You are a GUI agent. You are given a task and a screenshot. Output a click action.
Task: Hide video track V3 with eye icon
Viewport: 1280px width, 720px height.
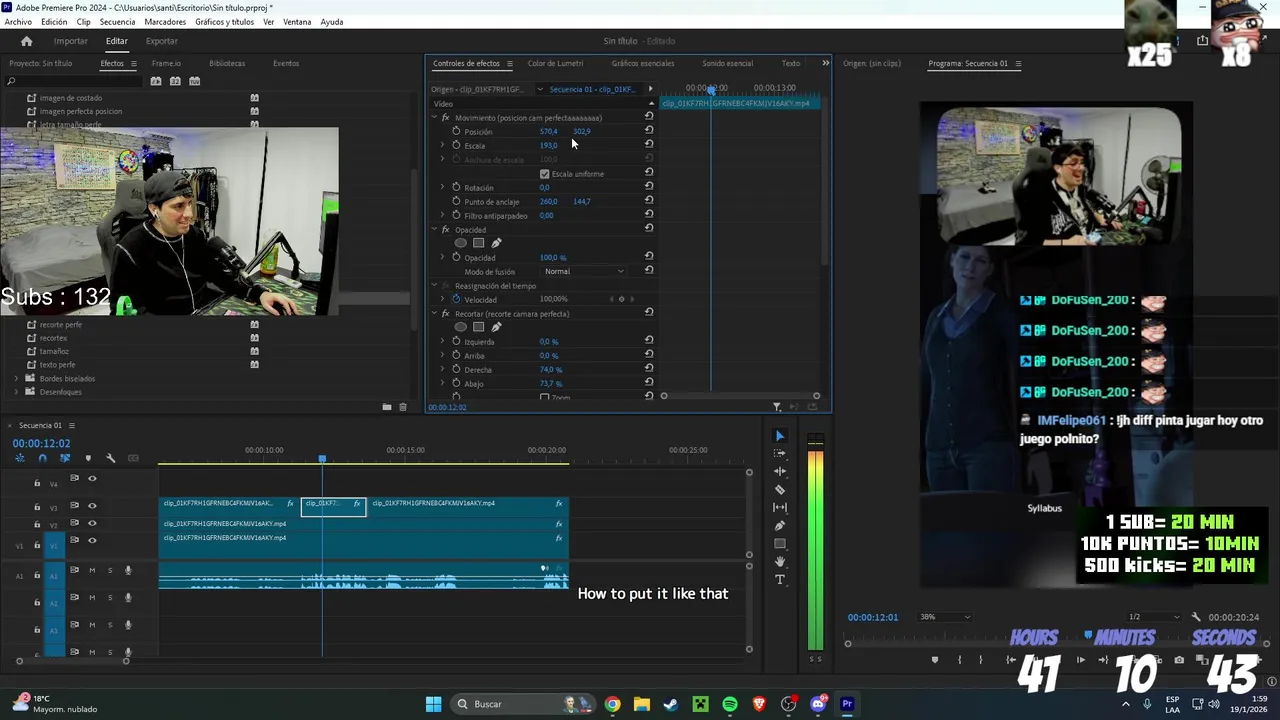pos(92,506)
